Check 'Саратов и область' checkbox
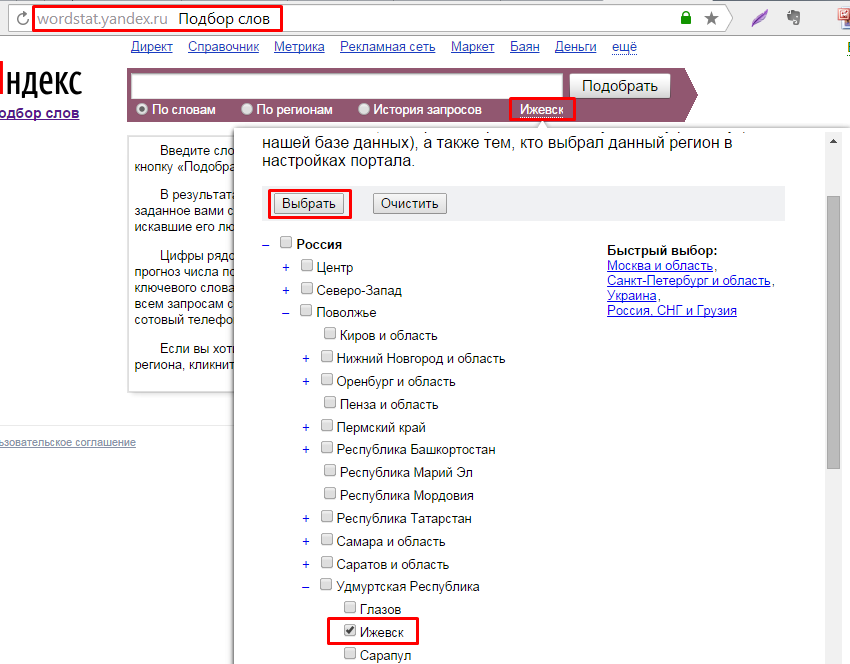The image size is (850, 664). point(326,563)
